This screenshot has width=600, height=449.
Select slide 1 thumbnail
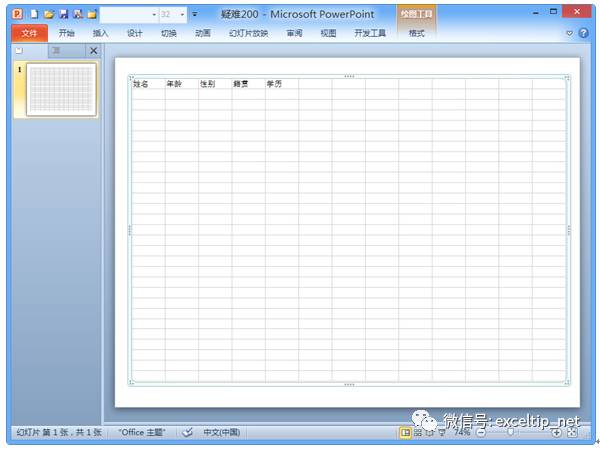coord(61,90)
